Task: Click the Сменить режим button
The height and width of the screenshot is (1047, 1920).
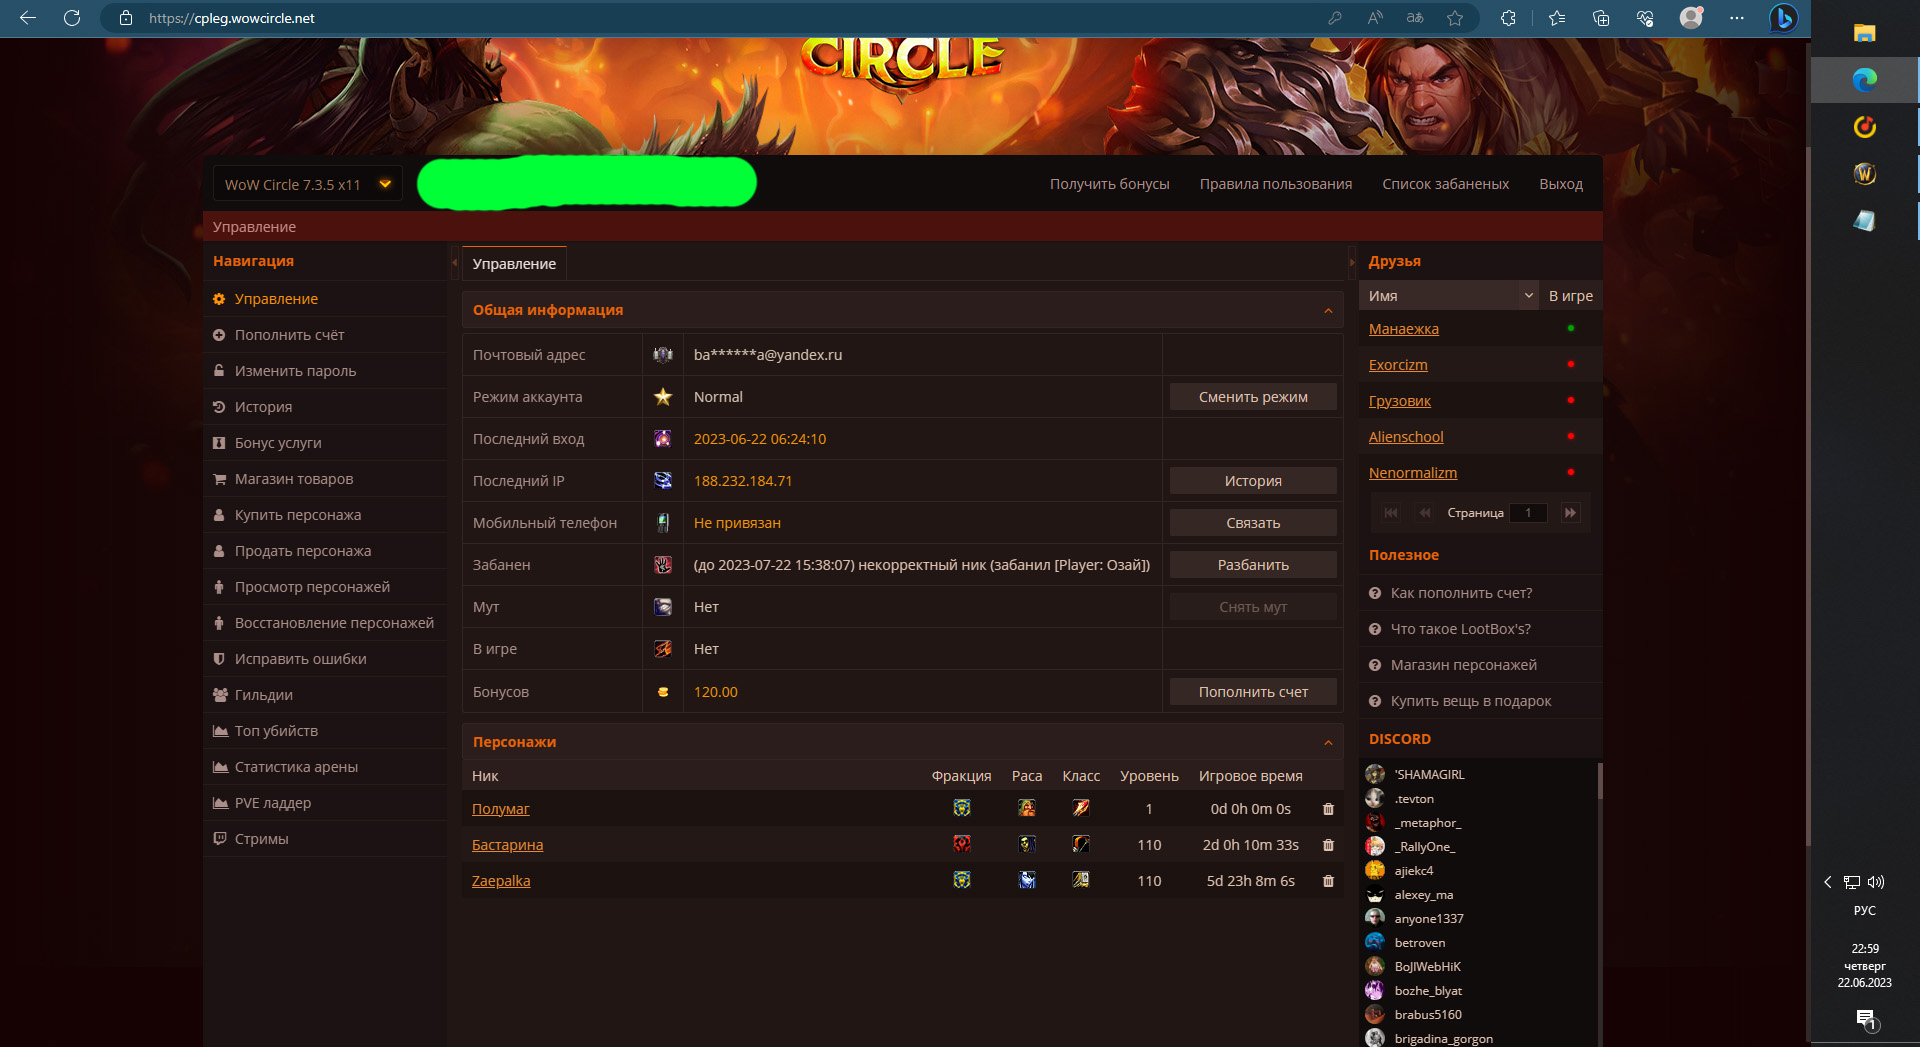Action: point(1253,397)
